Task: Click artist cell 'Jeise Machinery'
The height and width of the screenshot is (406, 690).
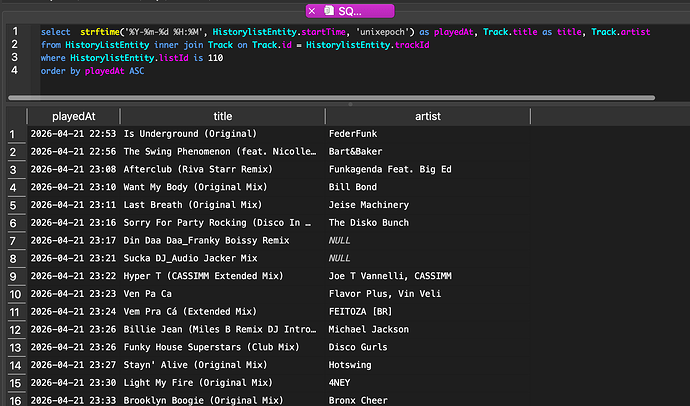Action: point(428,205)
